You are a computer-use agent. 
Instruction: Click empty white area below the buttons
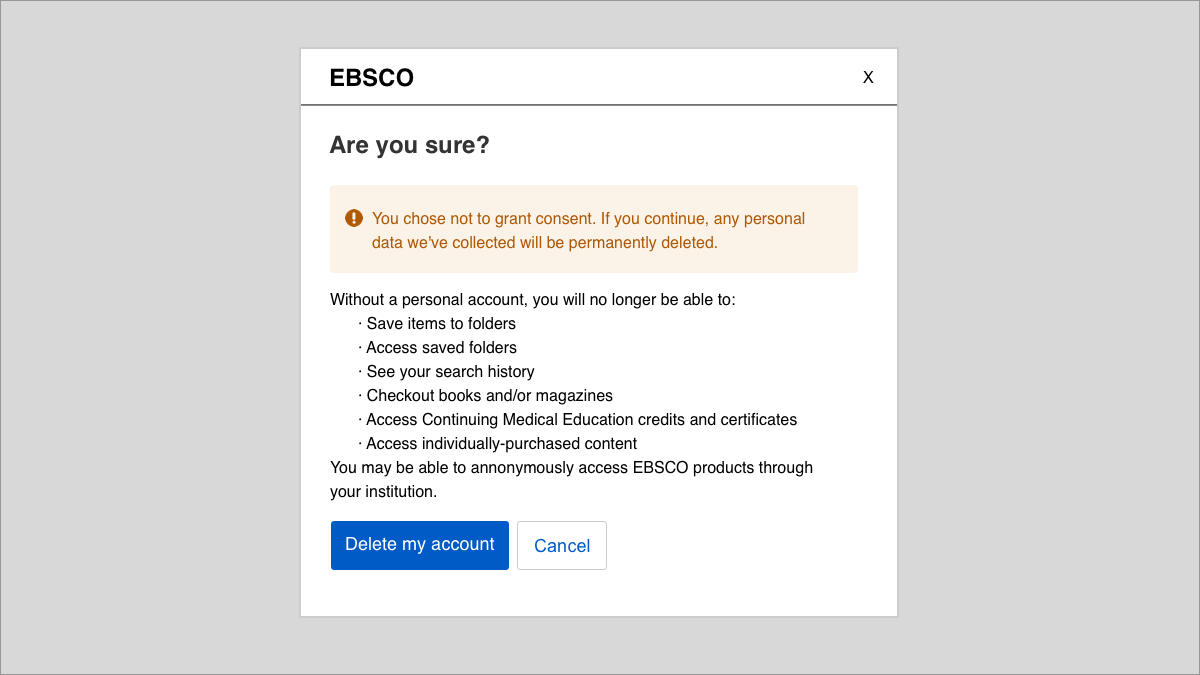tap(598, 593)
